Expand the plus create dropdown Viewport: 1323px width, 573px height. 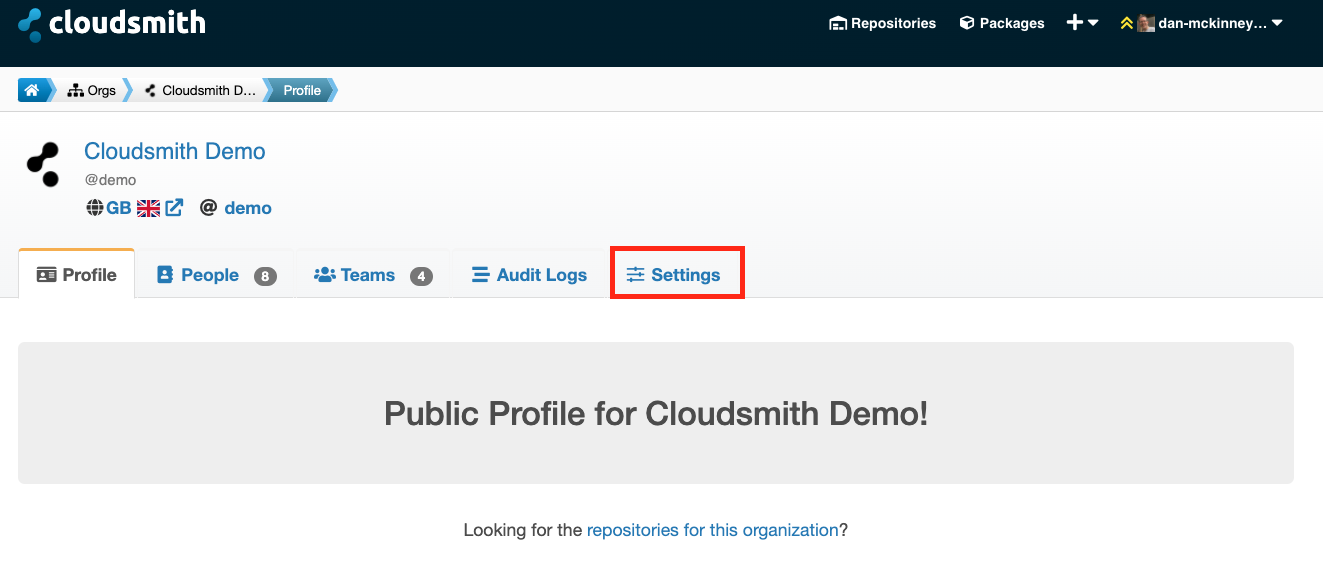point(1082,23)
